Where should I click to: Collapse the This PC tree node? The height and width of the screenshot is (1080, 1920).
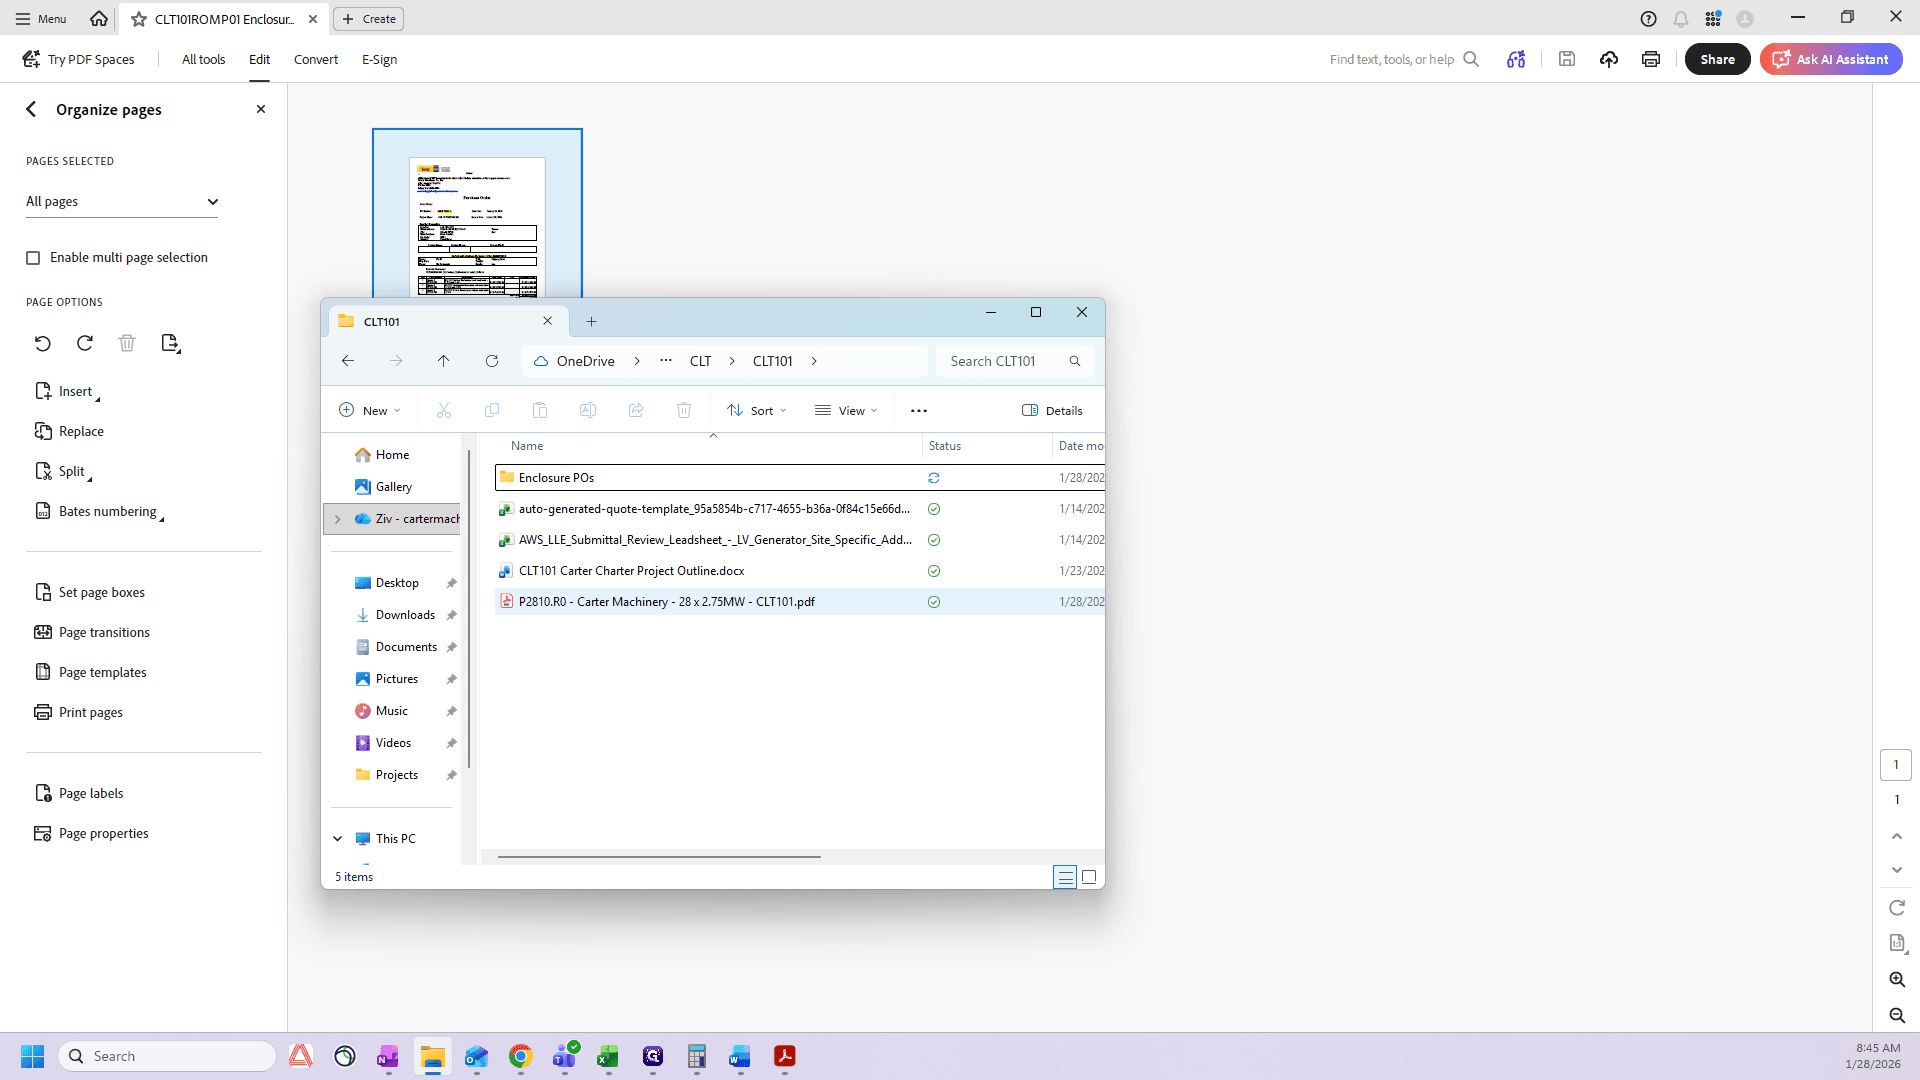point(338,839)
